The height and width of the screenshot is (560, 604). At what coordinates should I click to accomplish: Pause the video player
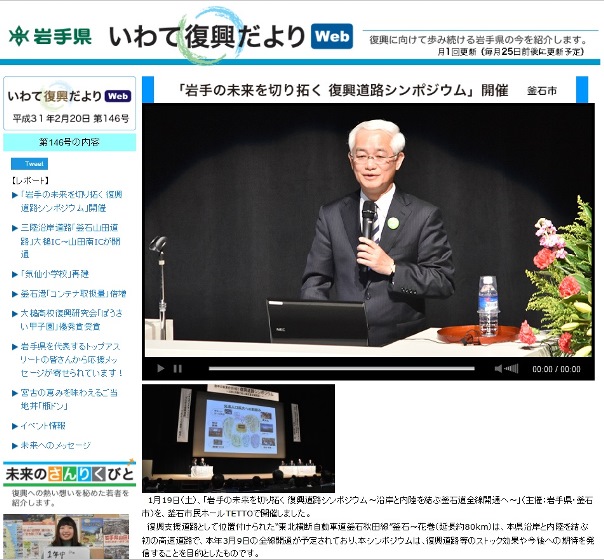click(178, 369)
